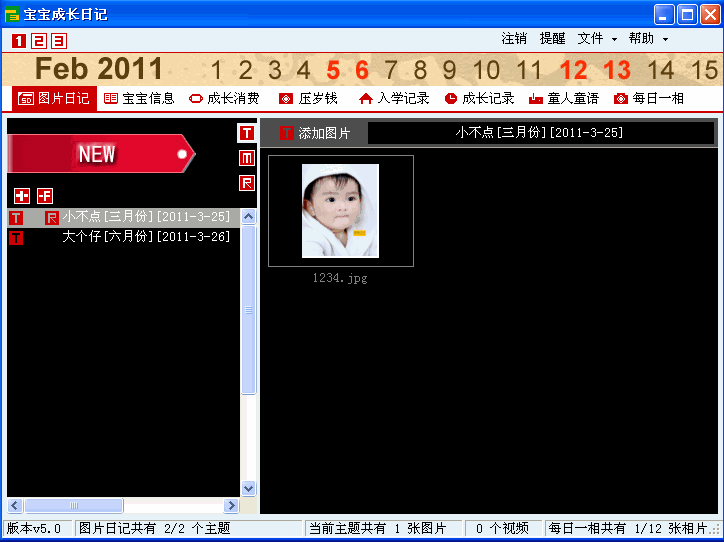Click the T icon beside NEW banner
Viewport: 724px width, 542px height.
click(247, 133)
